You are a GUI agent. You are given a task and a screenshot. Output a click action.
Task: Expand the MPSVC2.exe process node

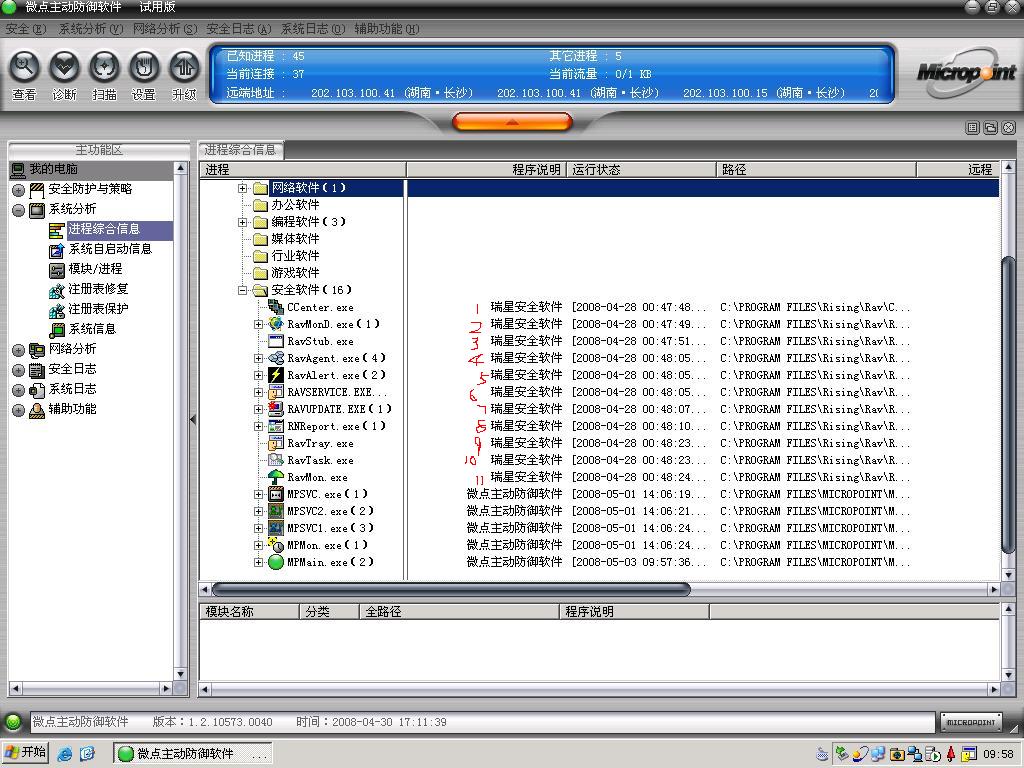(x=259, y=511)
